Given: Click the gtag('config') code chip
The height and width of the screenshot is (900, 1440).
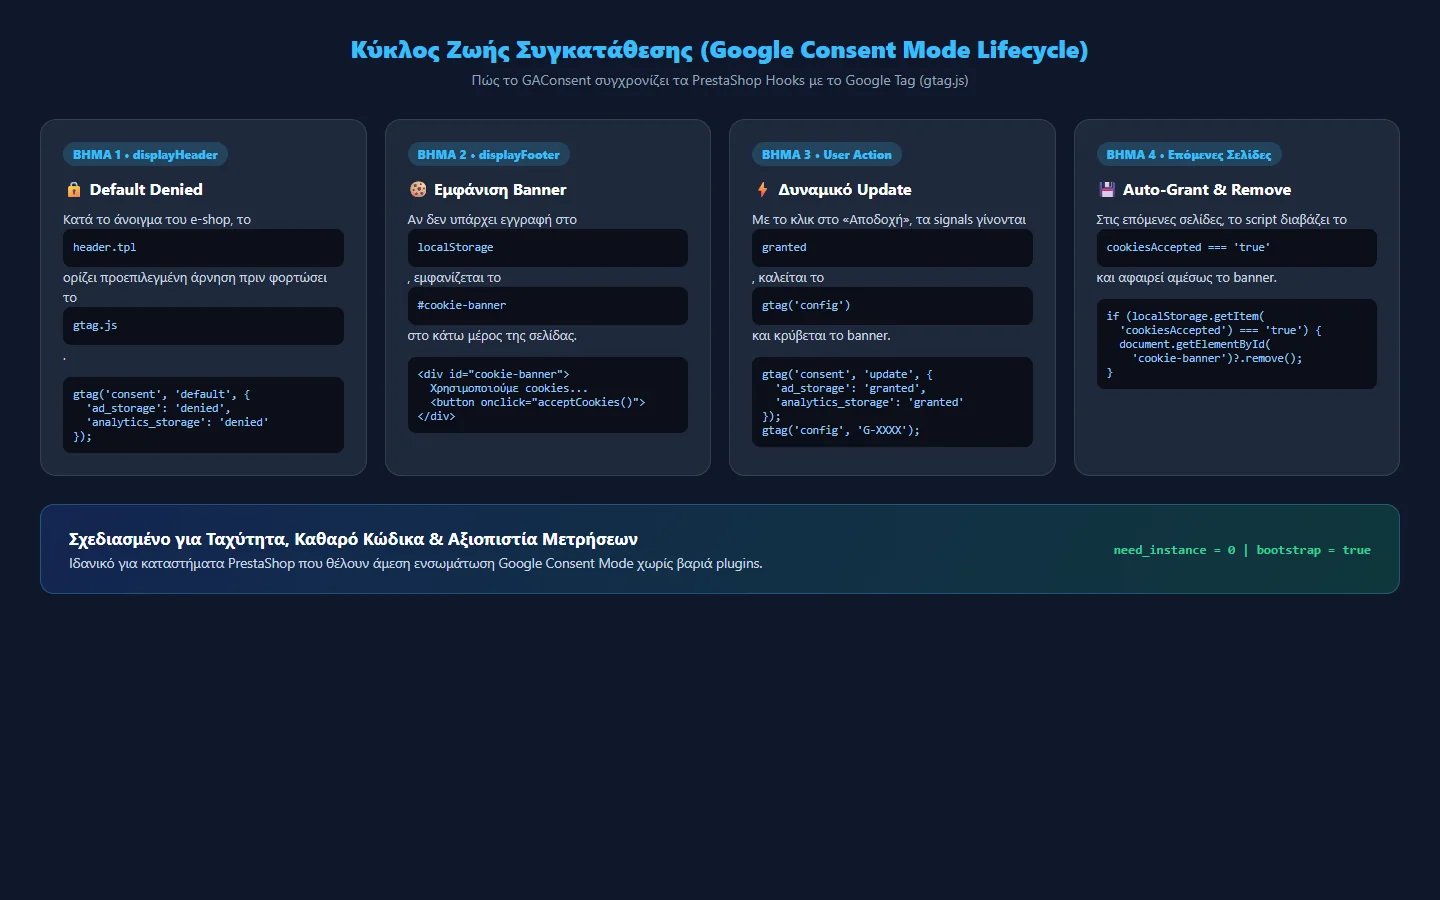Looking at the screenshot, I should (892, 306).
